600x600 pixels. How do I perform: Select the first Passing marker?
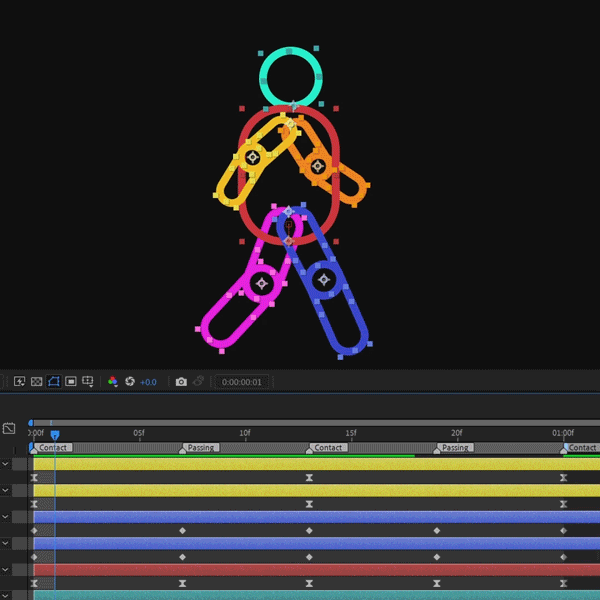point(201,447)
